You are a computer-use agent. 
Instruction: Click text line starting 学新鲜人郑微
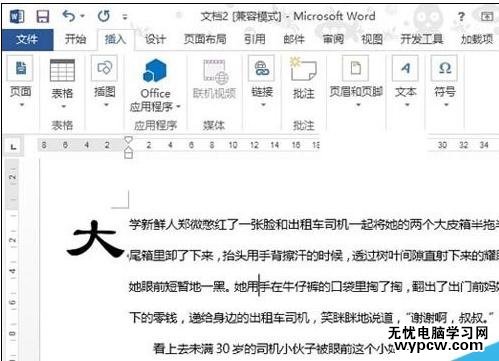click(x=314, y=225)
